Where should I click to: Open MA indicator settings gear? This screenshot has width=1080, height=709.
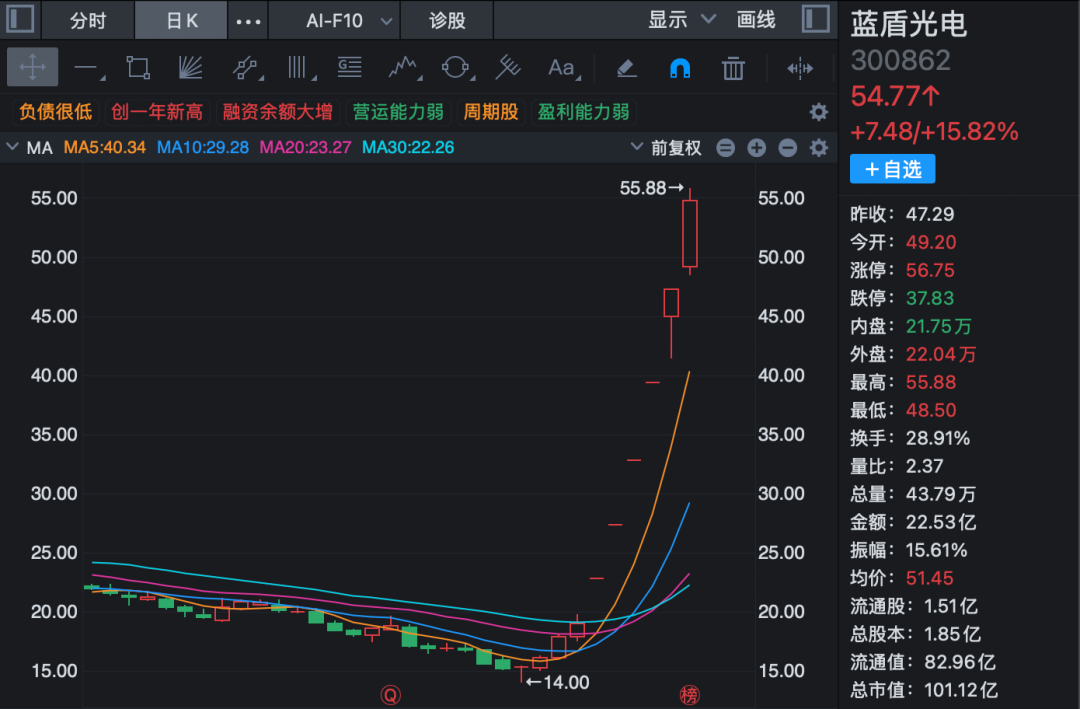pos(818,147)
